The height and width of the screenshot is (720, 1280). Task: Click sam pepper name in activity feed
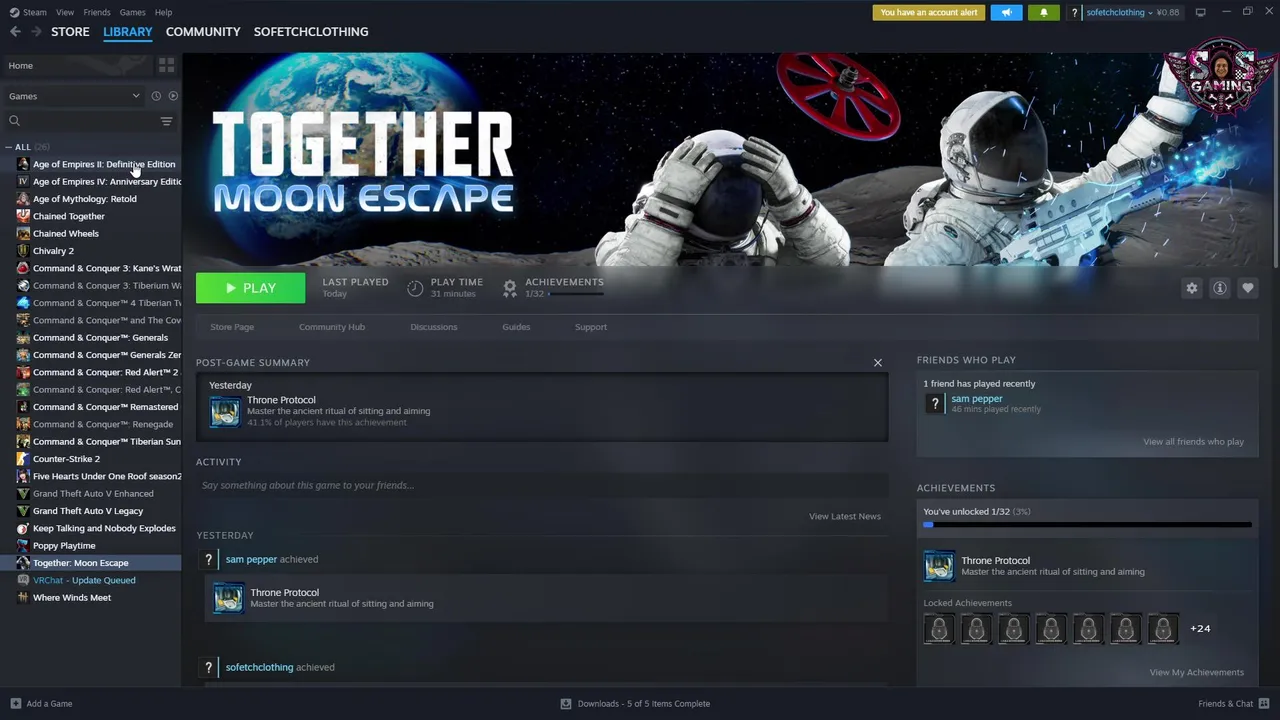point(251,560)
